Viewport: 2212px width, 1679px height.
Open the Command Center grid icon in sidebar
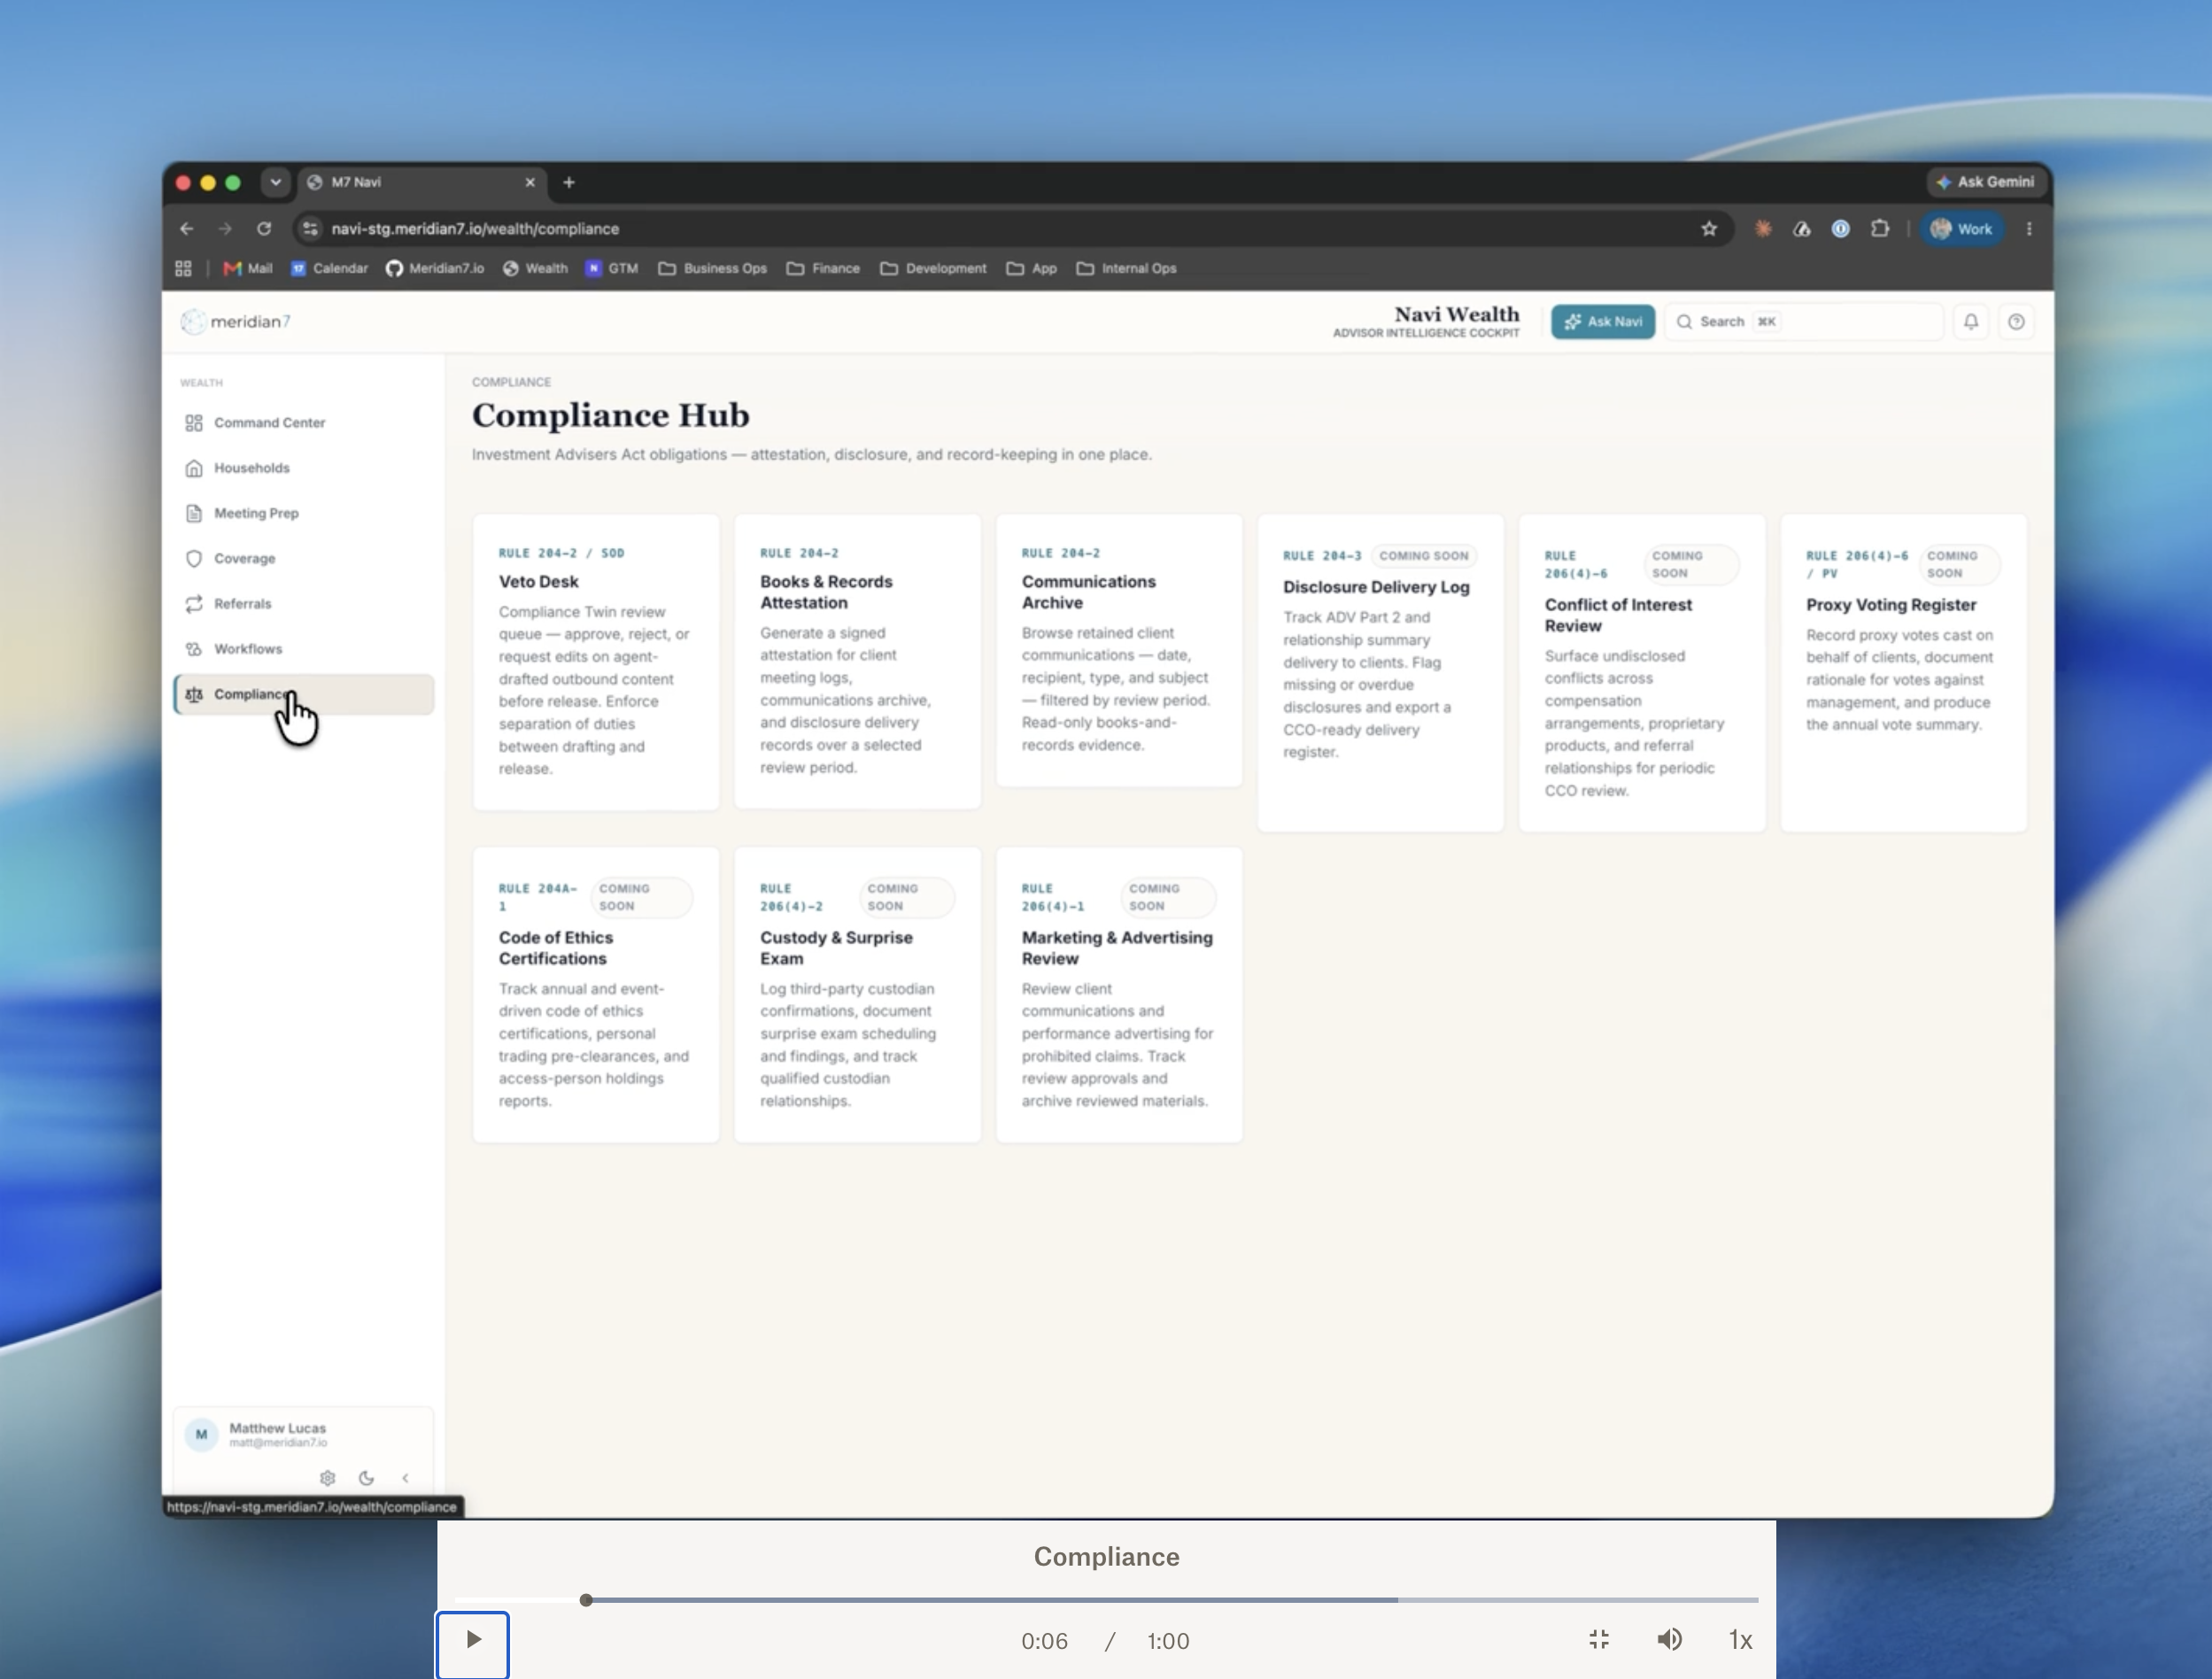194,423
